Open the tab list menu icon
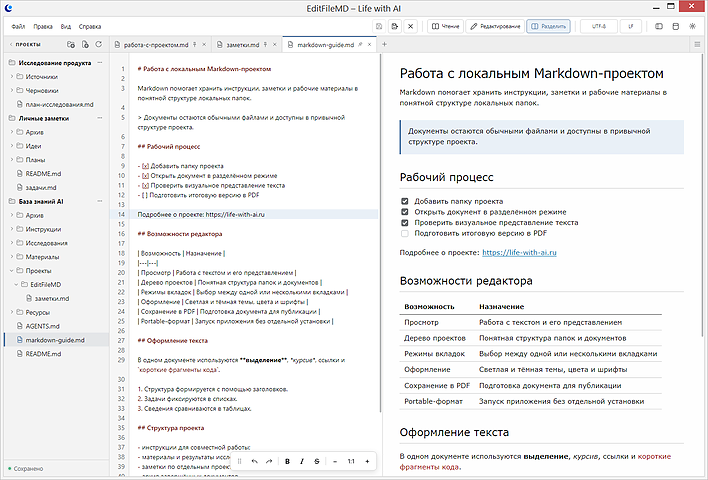This screenshot has width=708, height=480. [697, 44]
